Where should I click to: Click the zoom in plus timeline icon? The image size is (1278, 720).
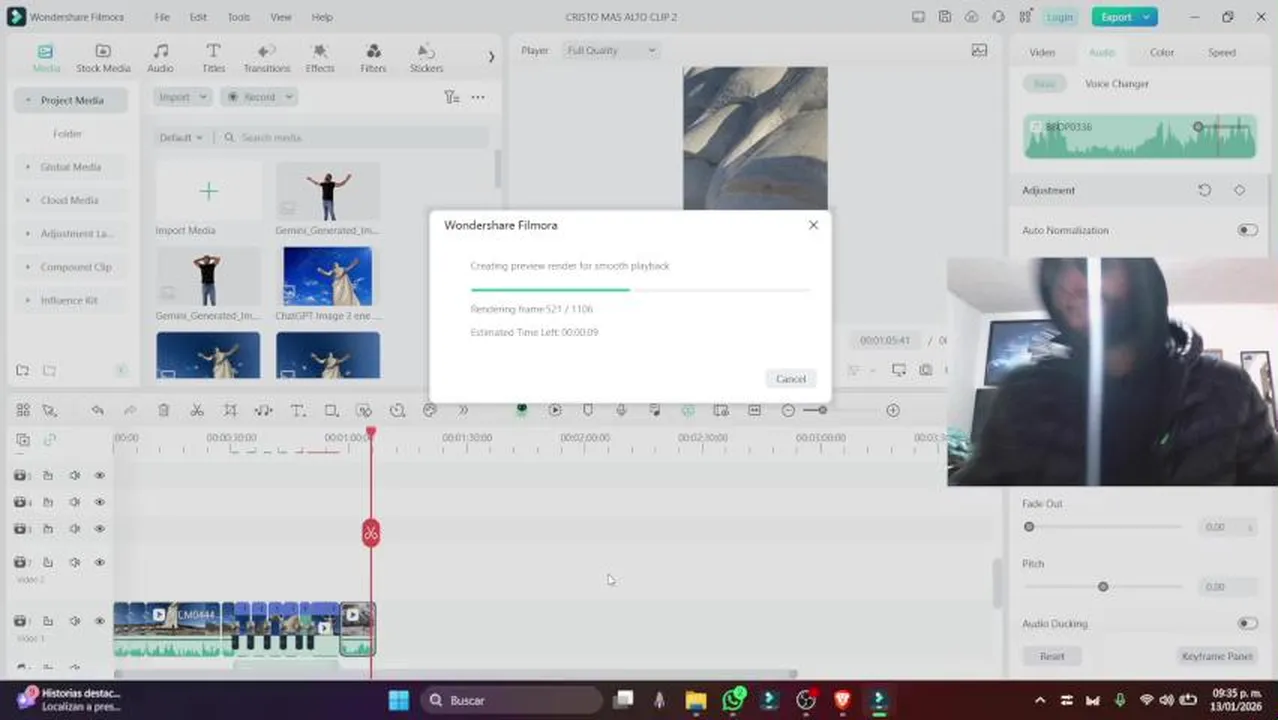(893, 410)
